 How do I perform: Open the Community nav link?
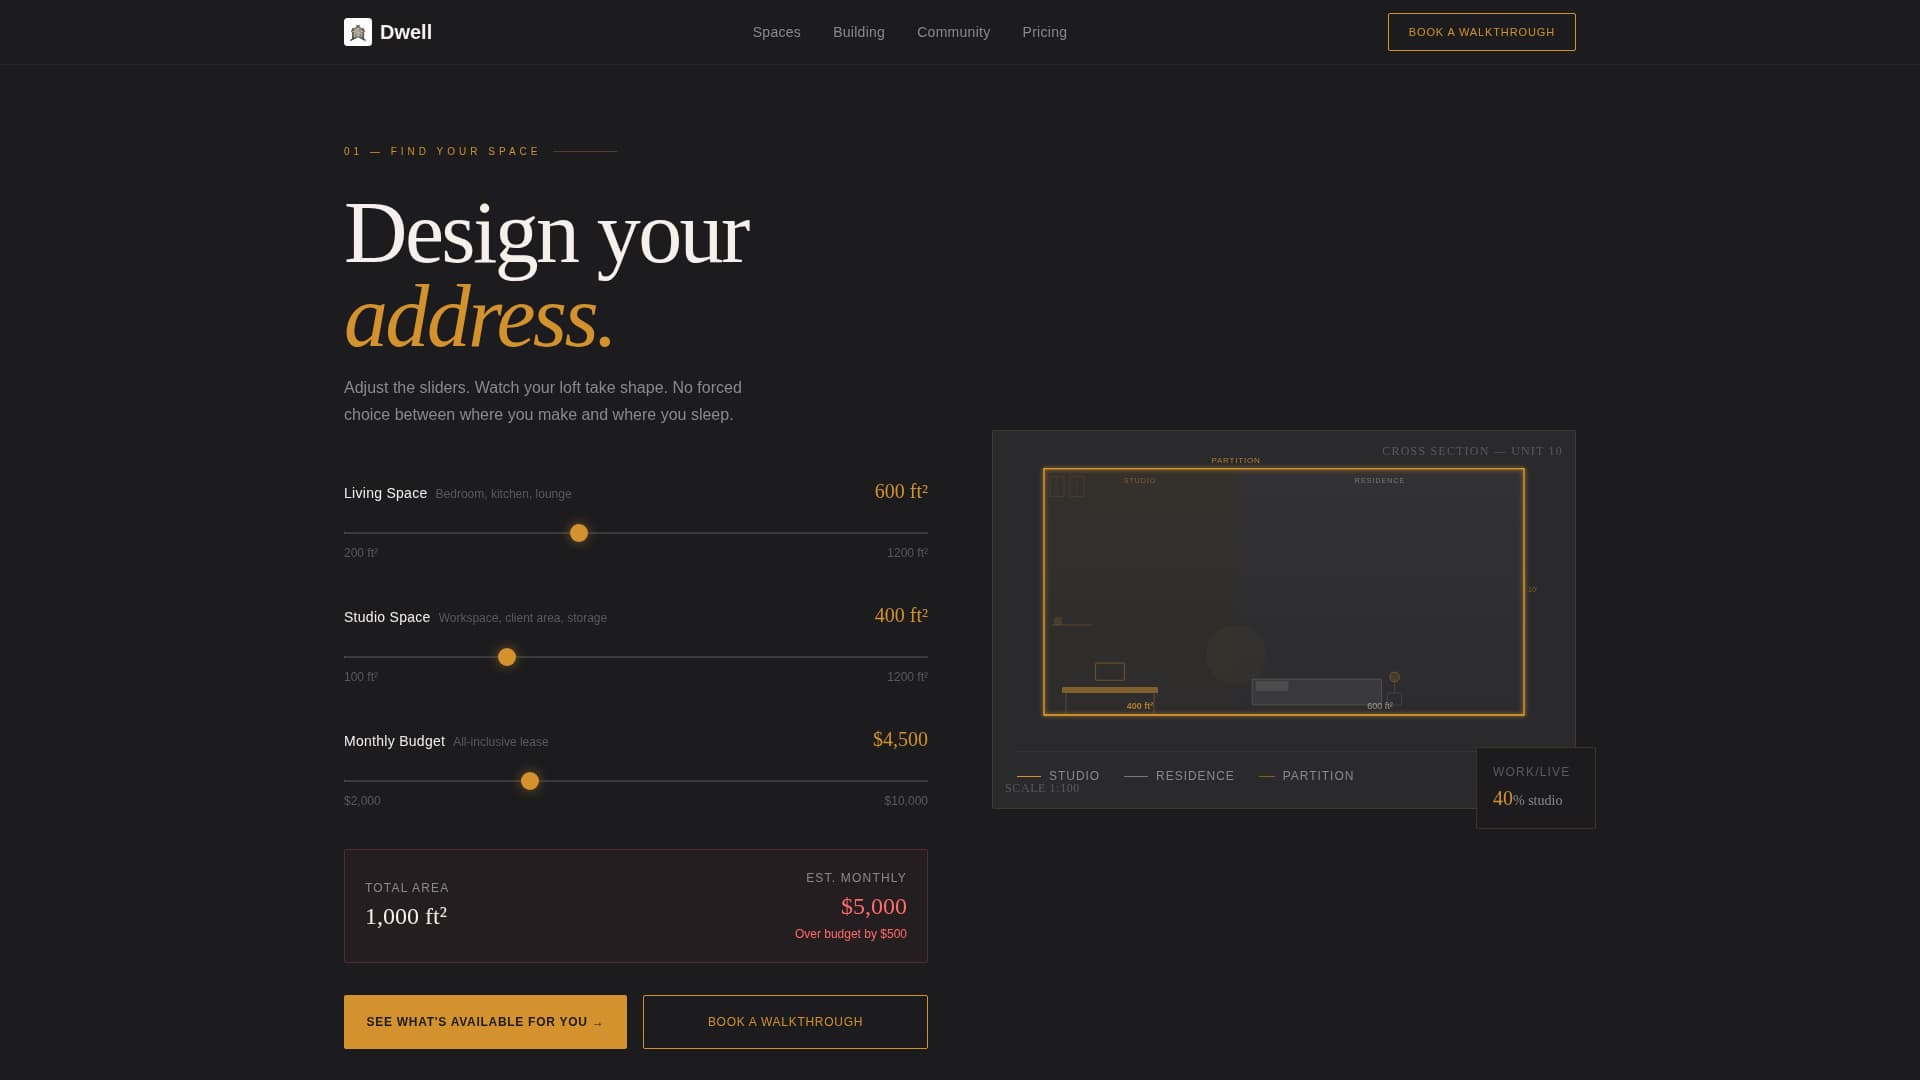(953, 32)
